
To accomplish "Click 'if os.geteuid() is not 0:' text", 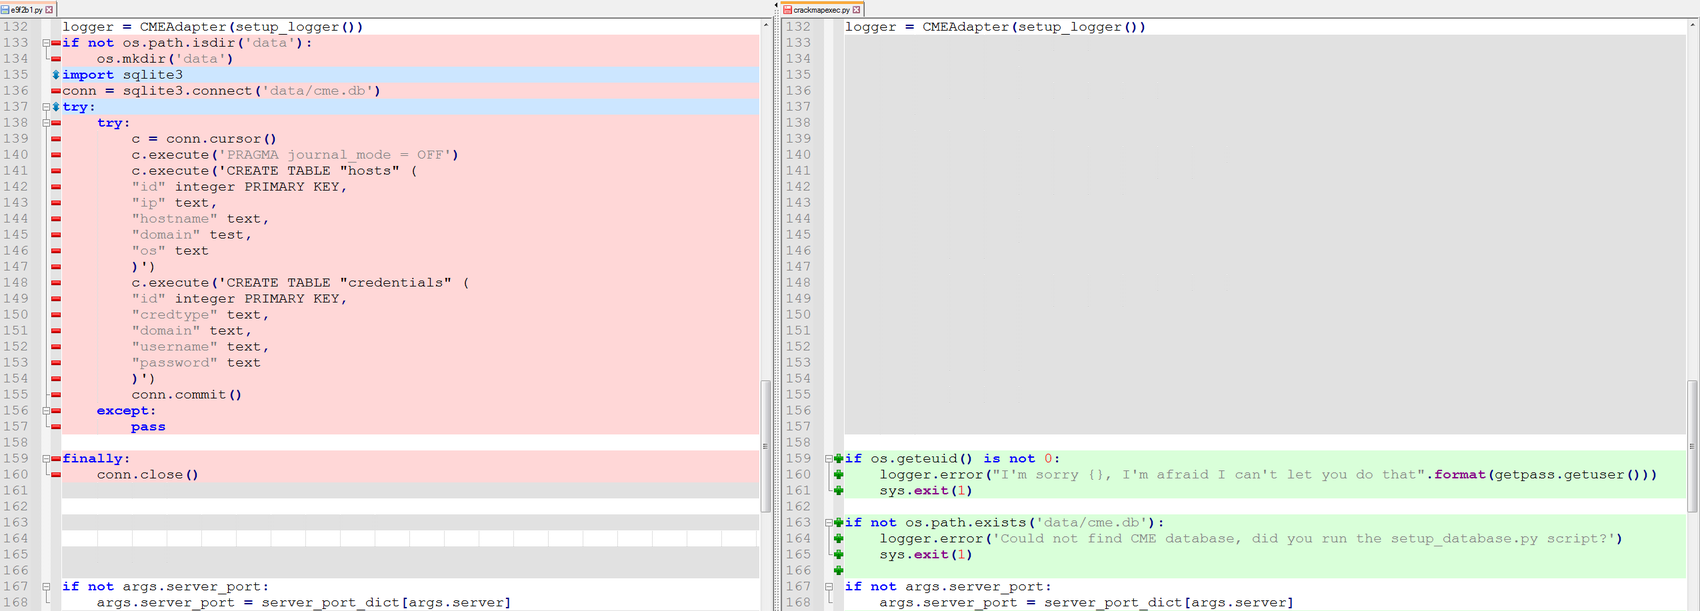I will (x=953, y=459).
